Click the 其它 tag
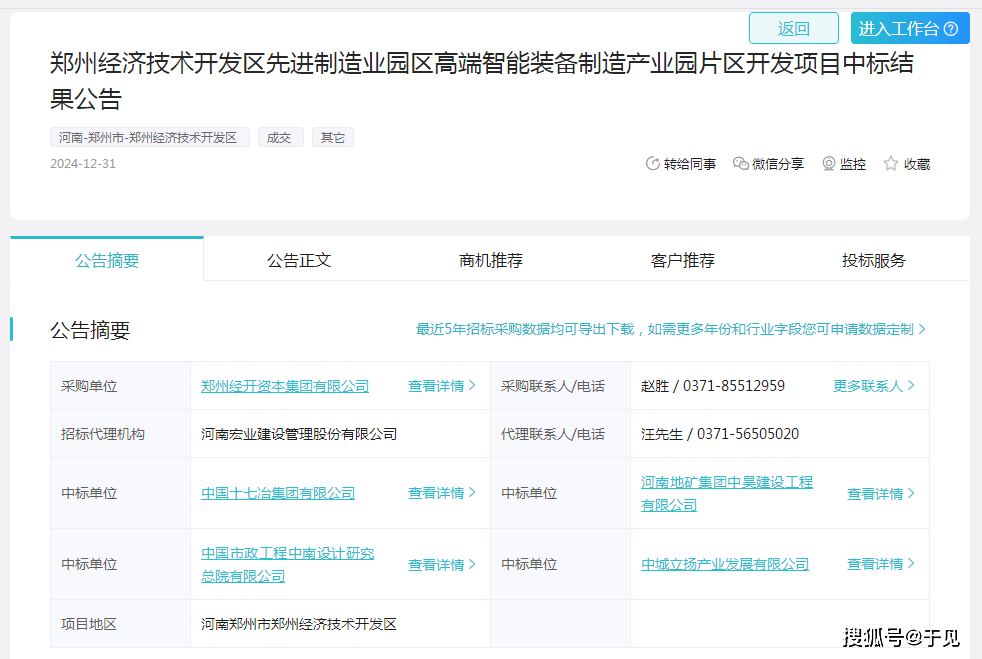The image size is (982, 659). 333,137
